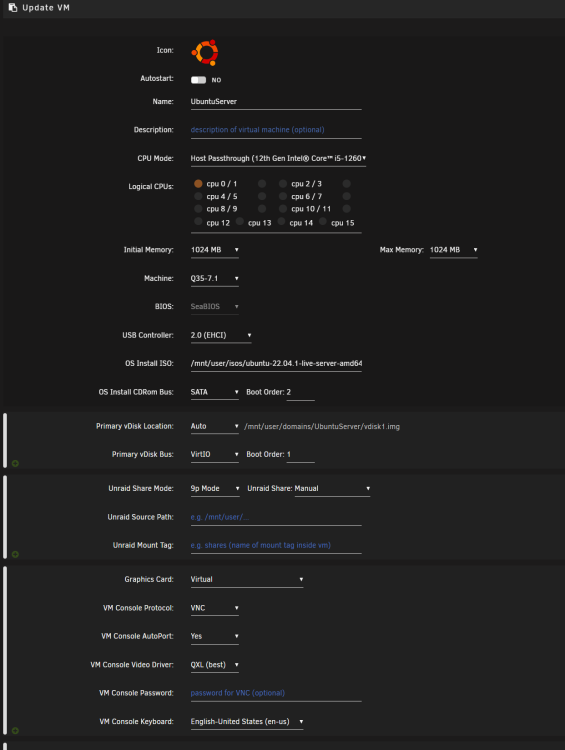Open the Unraid Share Manual dropdown
The width and height of the screenshot is (565, 750).
(x=332, y=488)
